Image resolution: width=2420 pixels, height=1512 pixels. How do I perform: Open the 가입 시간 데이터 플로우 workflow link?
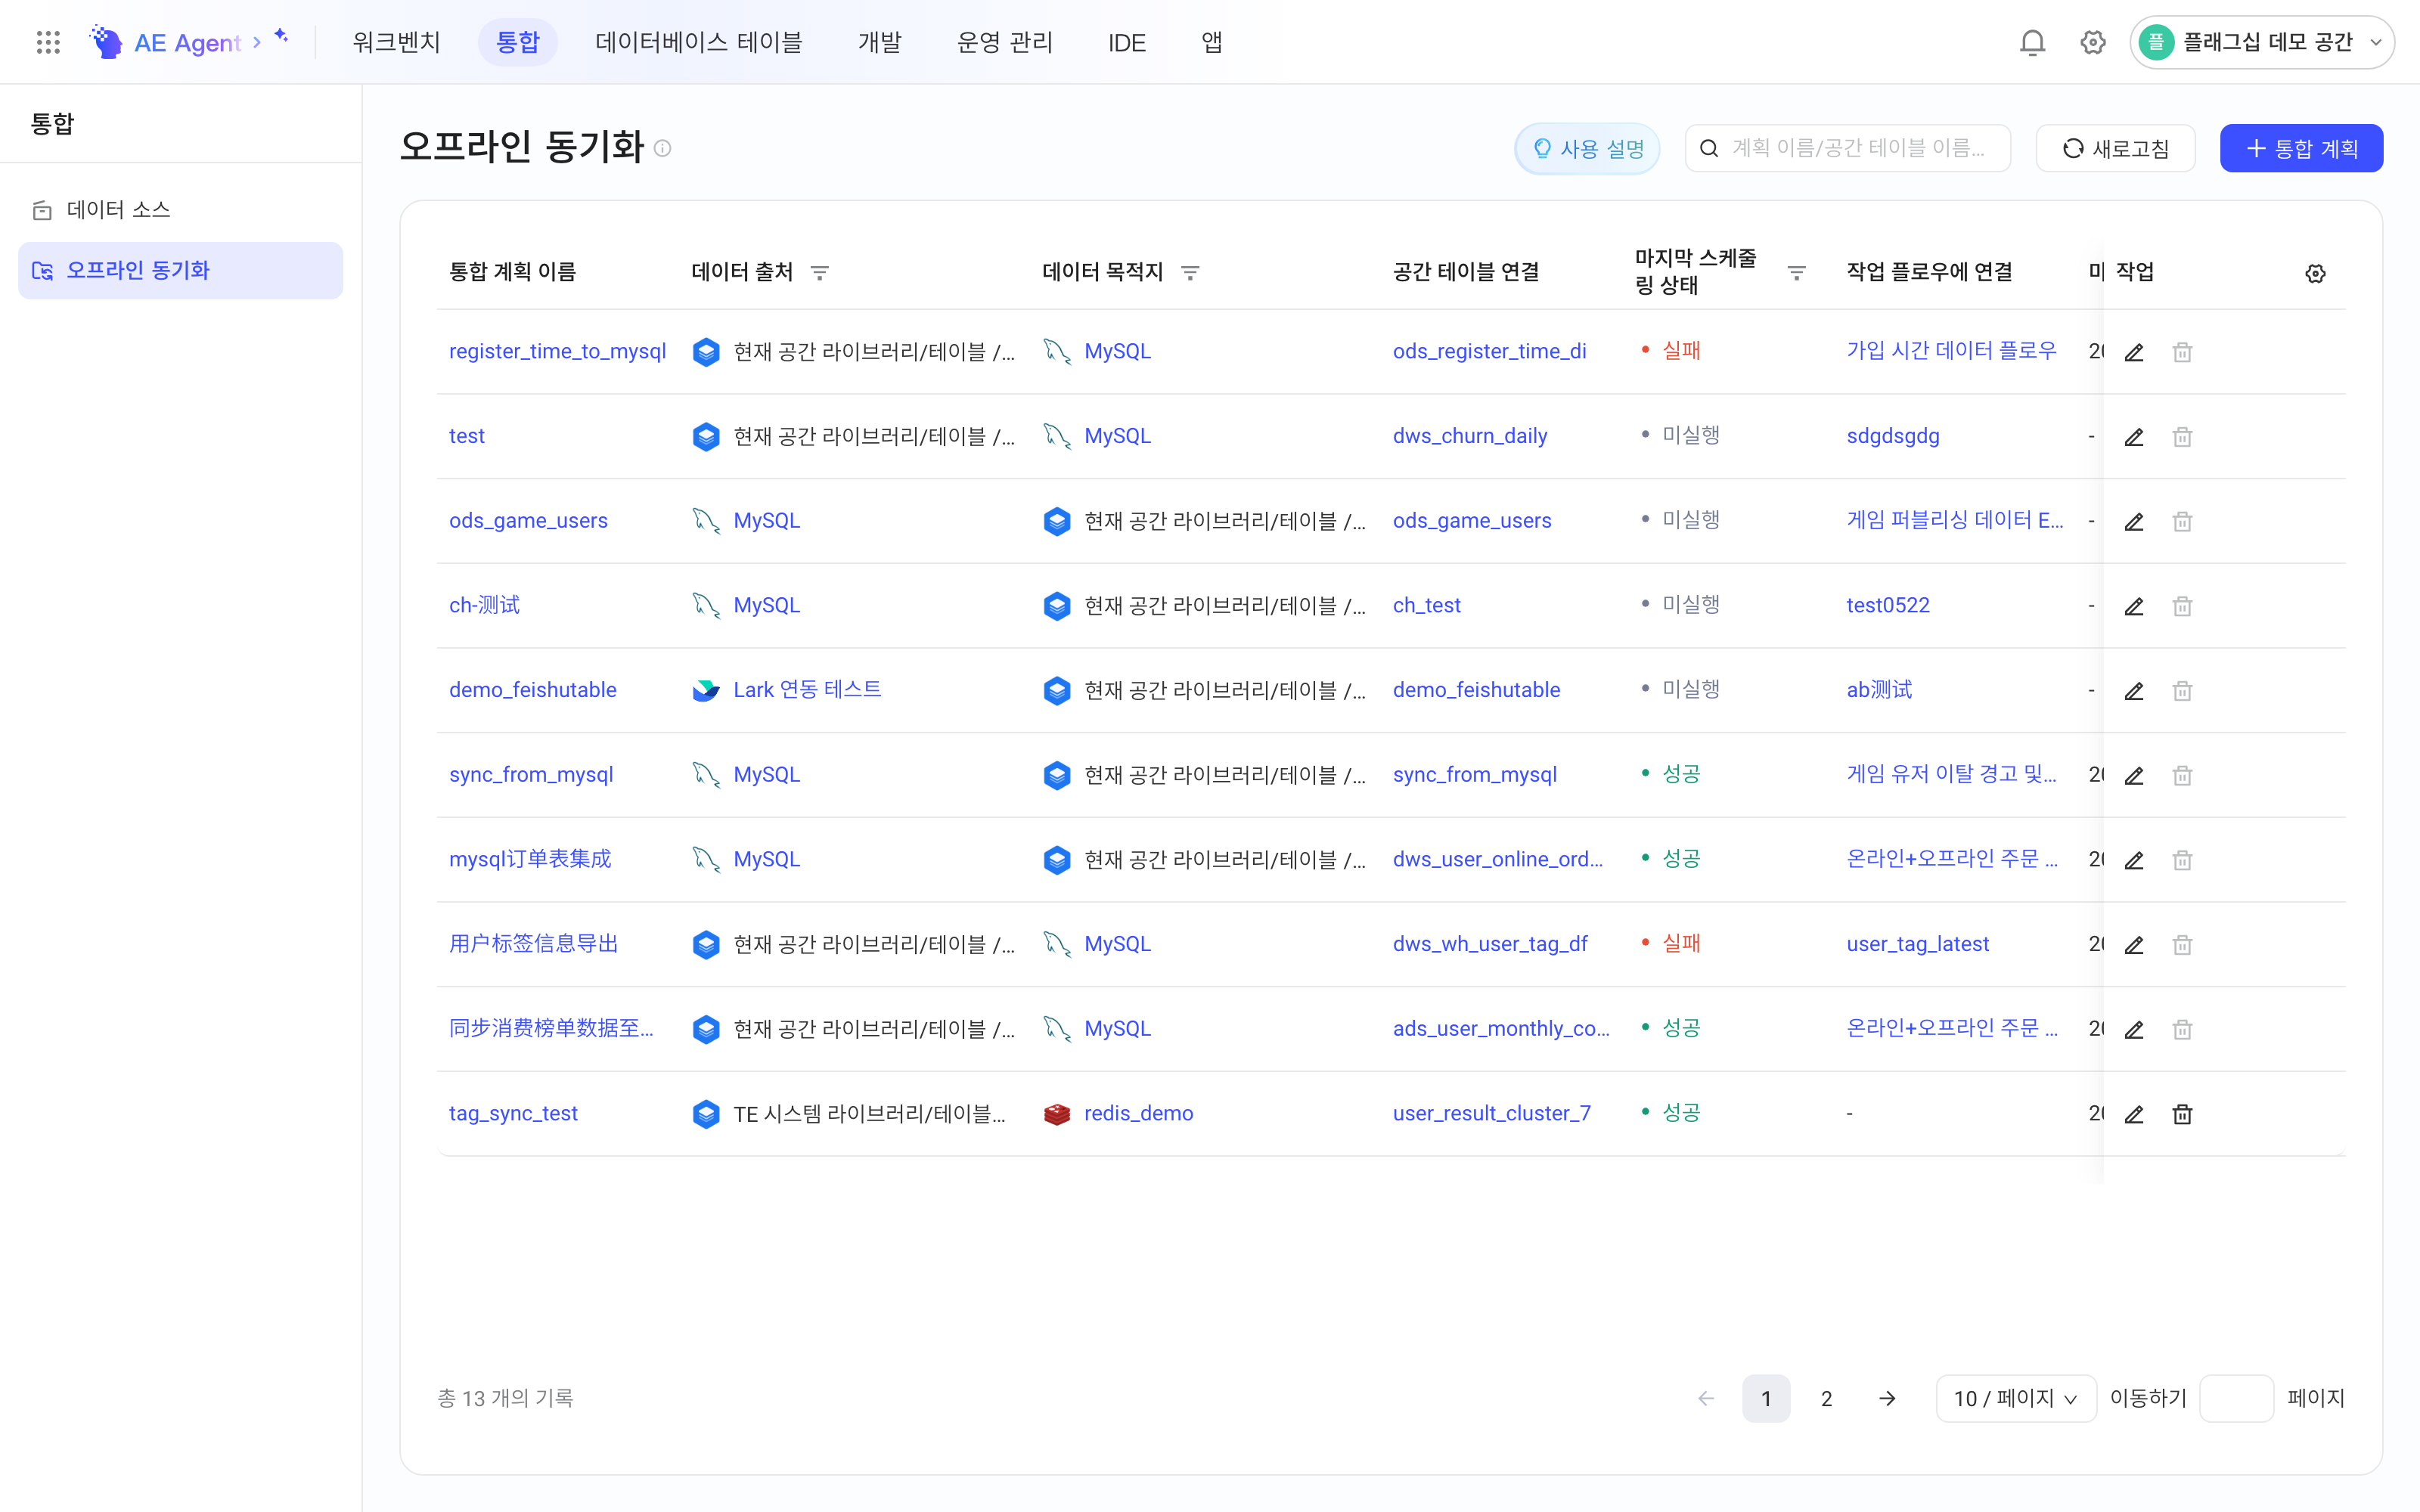(x=1951, y=351)
